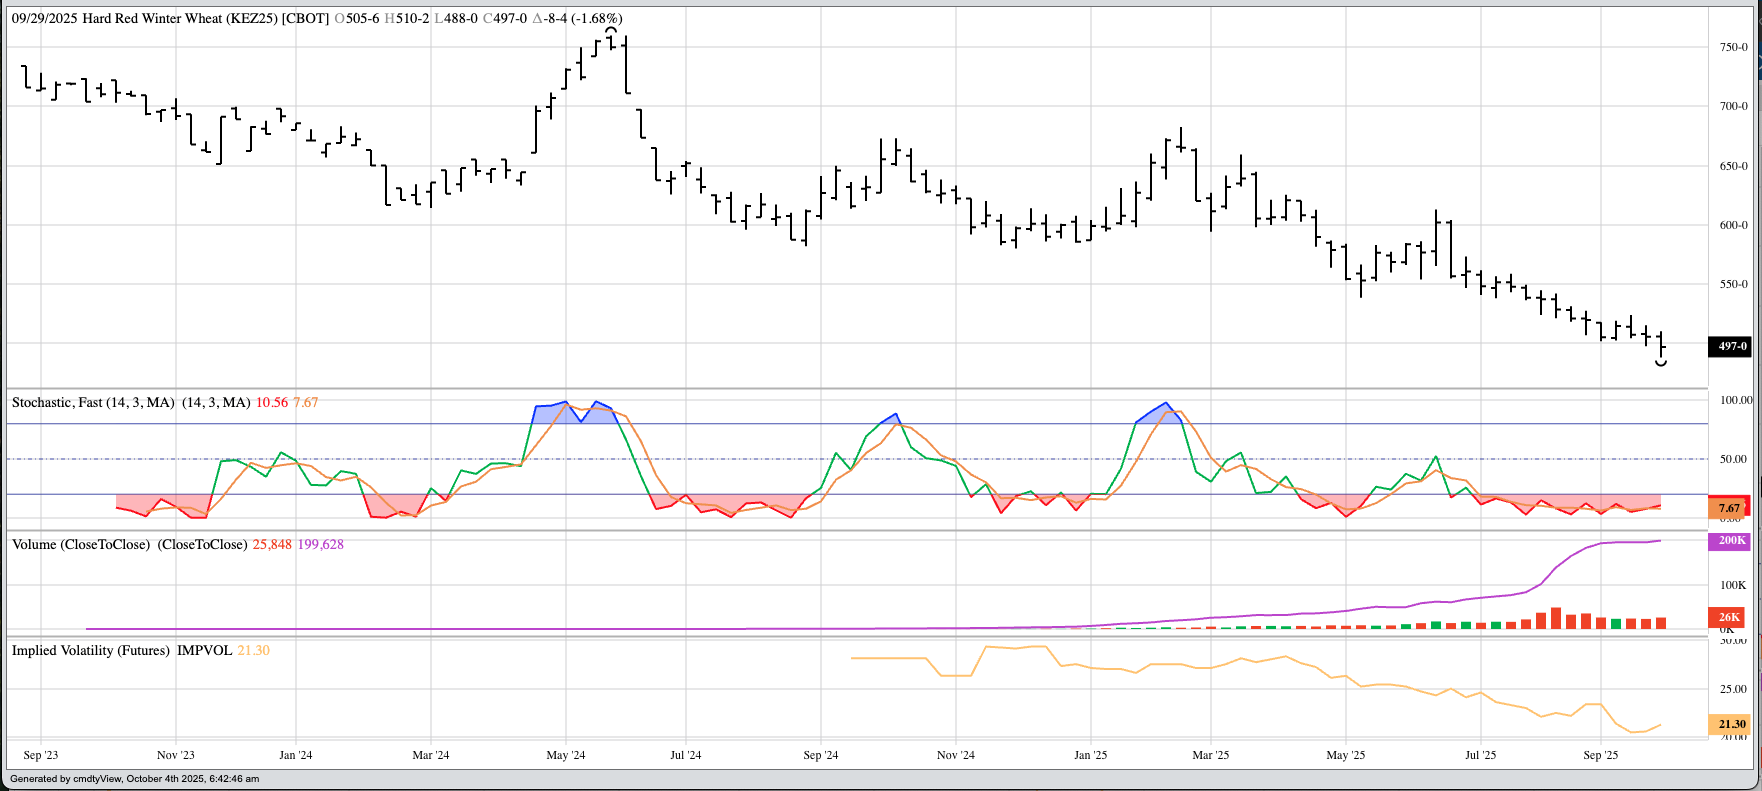Click the black 497-0 last price badge

[x=1732, y=346]
